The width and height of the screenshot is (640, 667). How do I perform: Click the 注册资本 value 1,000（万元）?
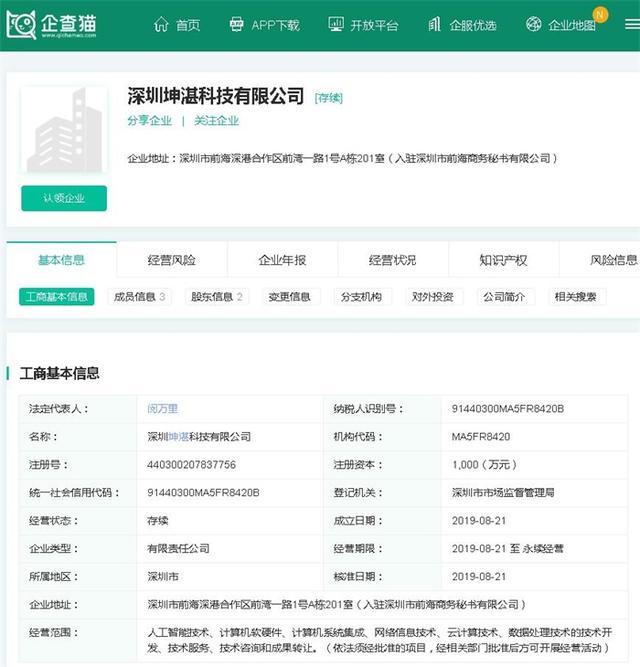(484, 465)
